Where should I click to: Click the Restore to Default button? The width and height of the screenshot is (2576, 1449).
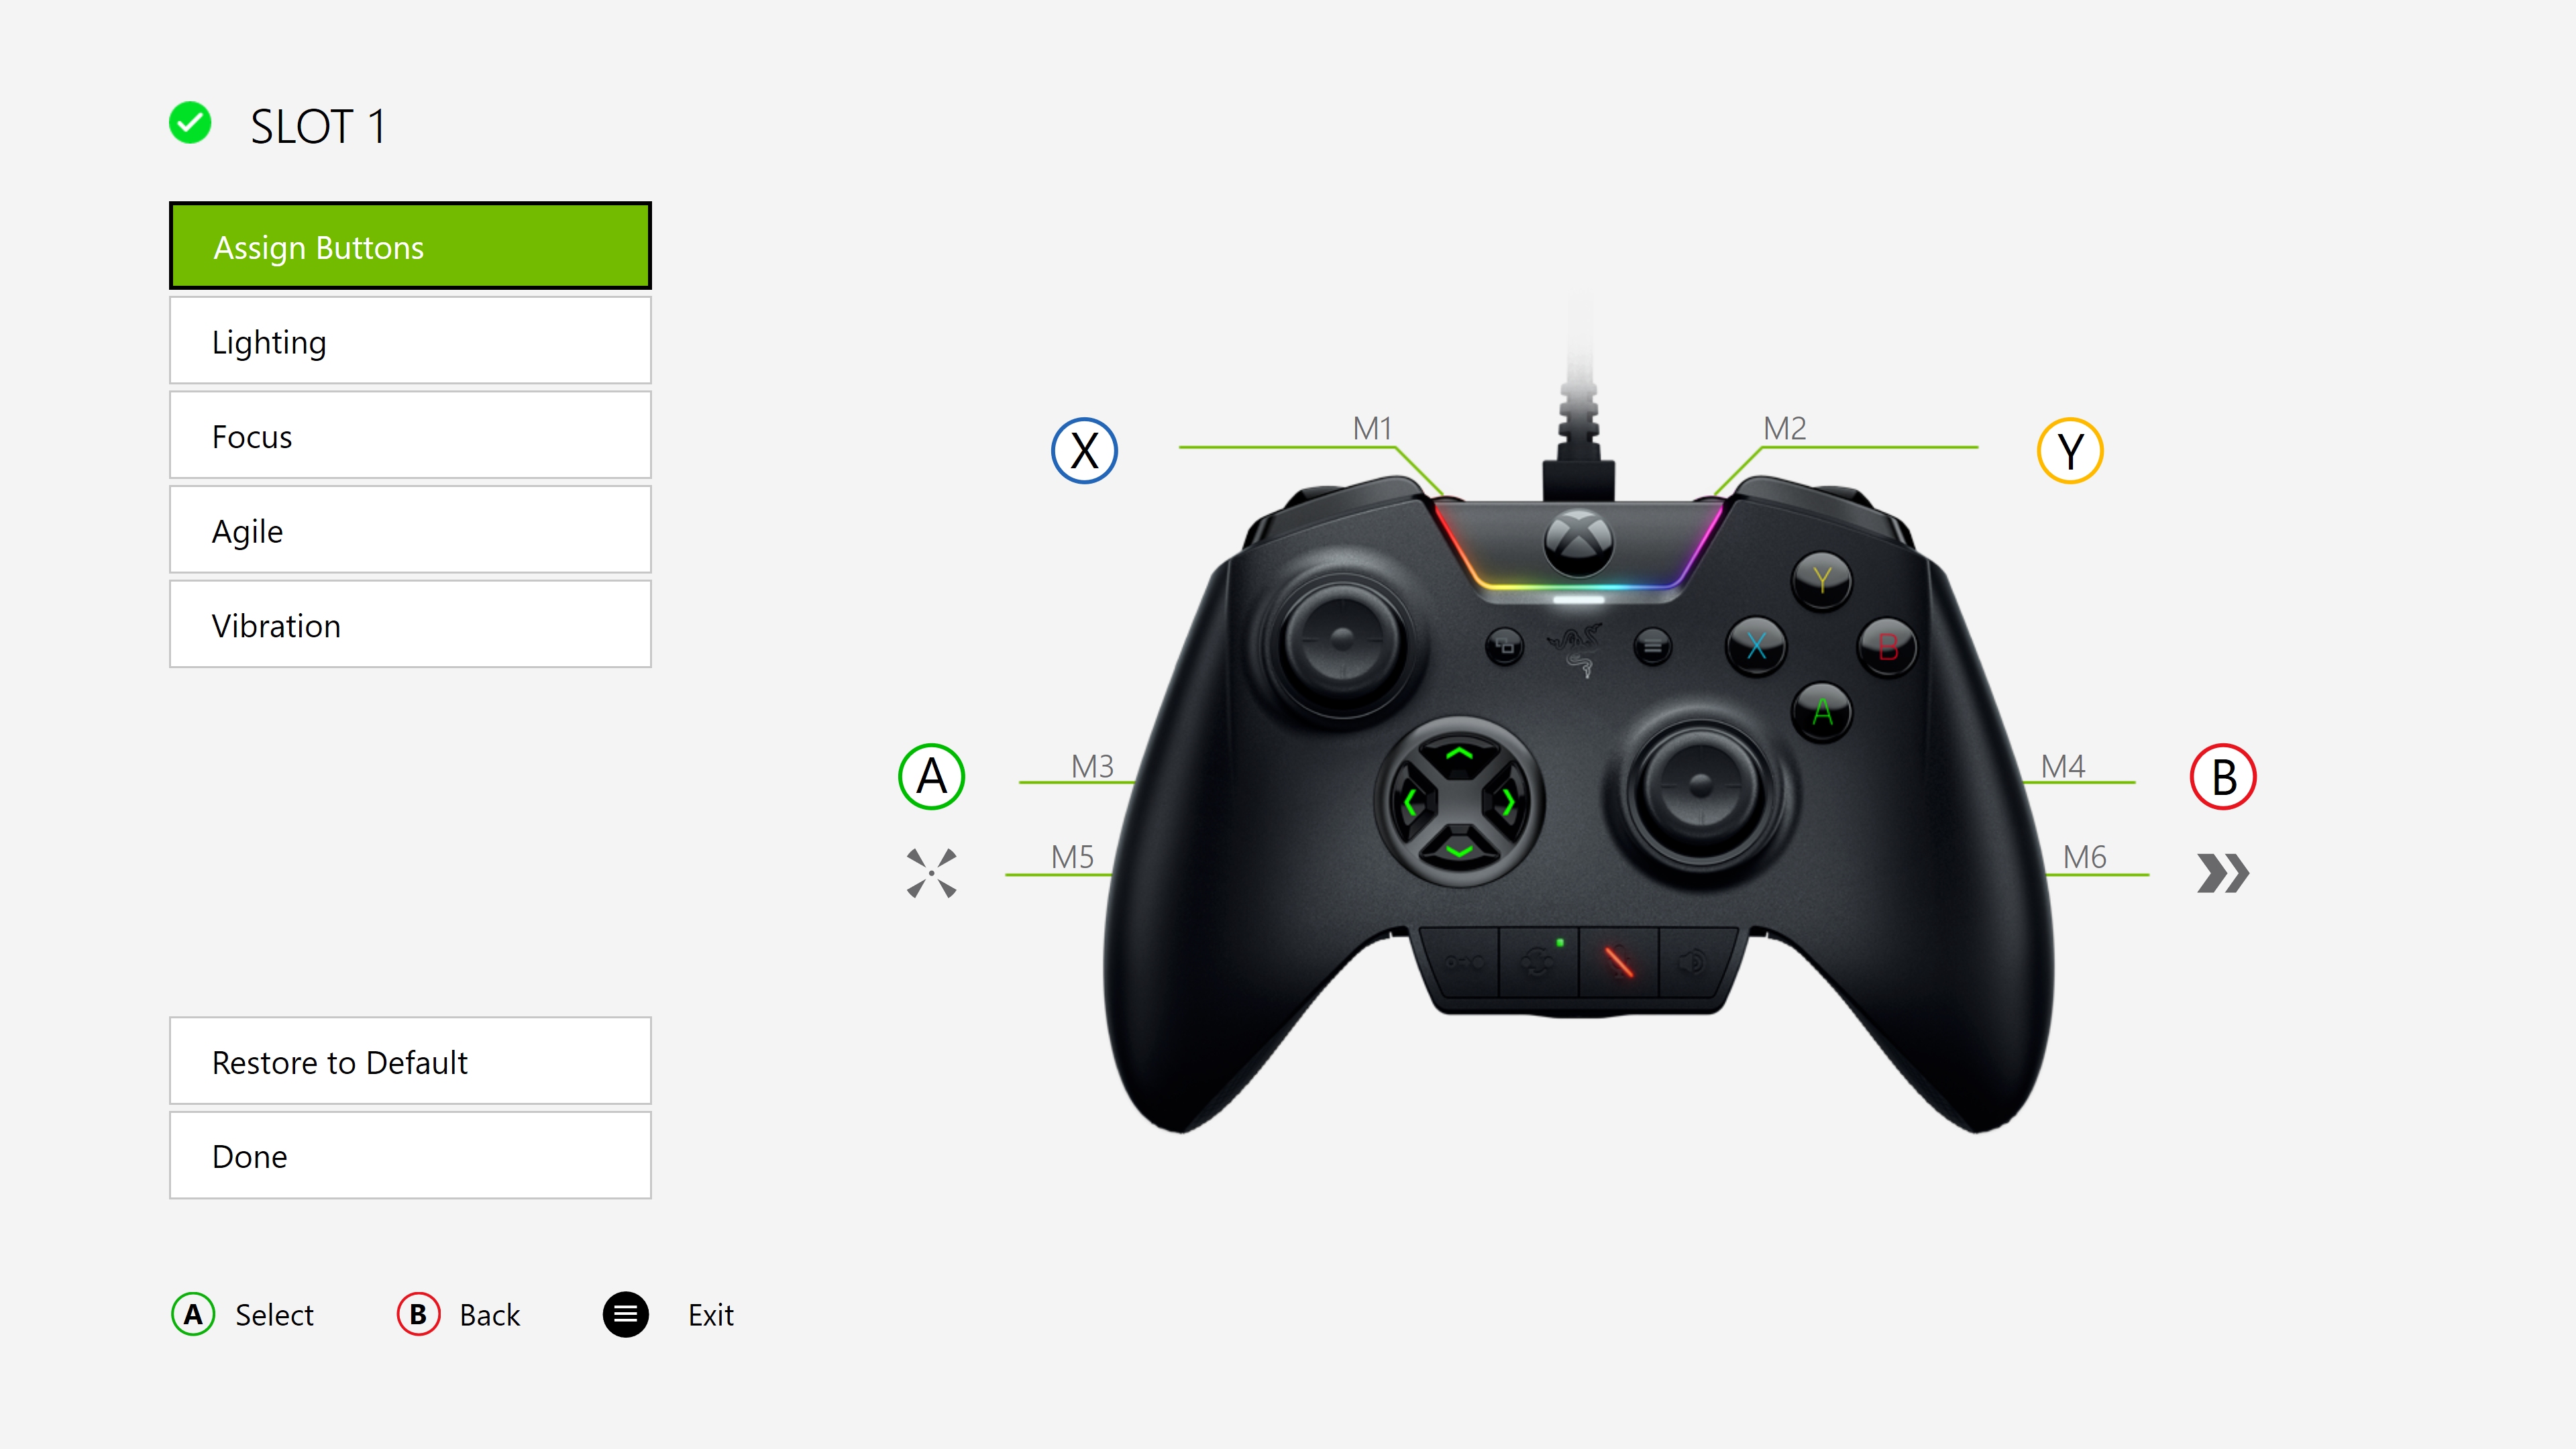click(413, 1061)
